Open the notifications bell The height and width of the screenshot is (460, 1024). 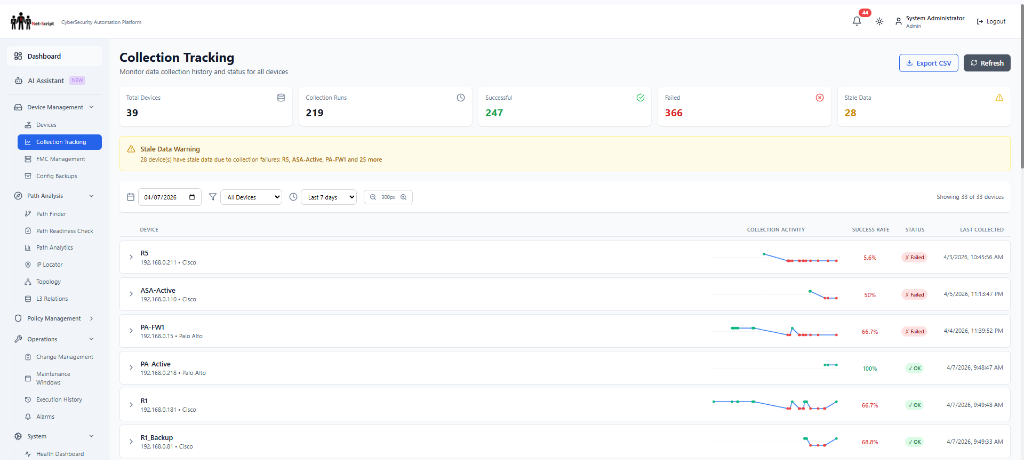click(x=857, y=21)
